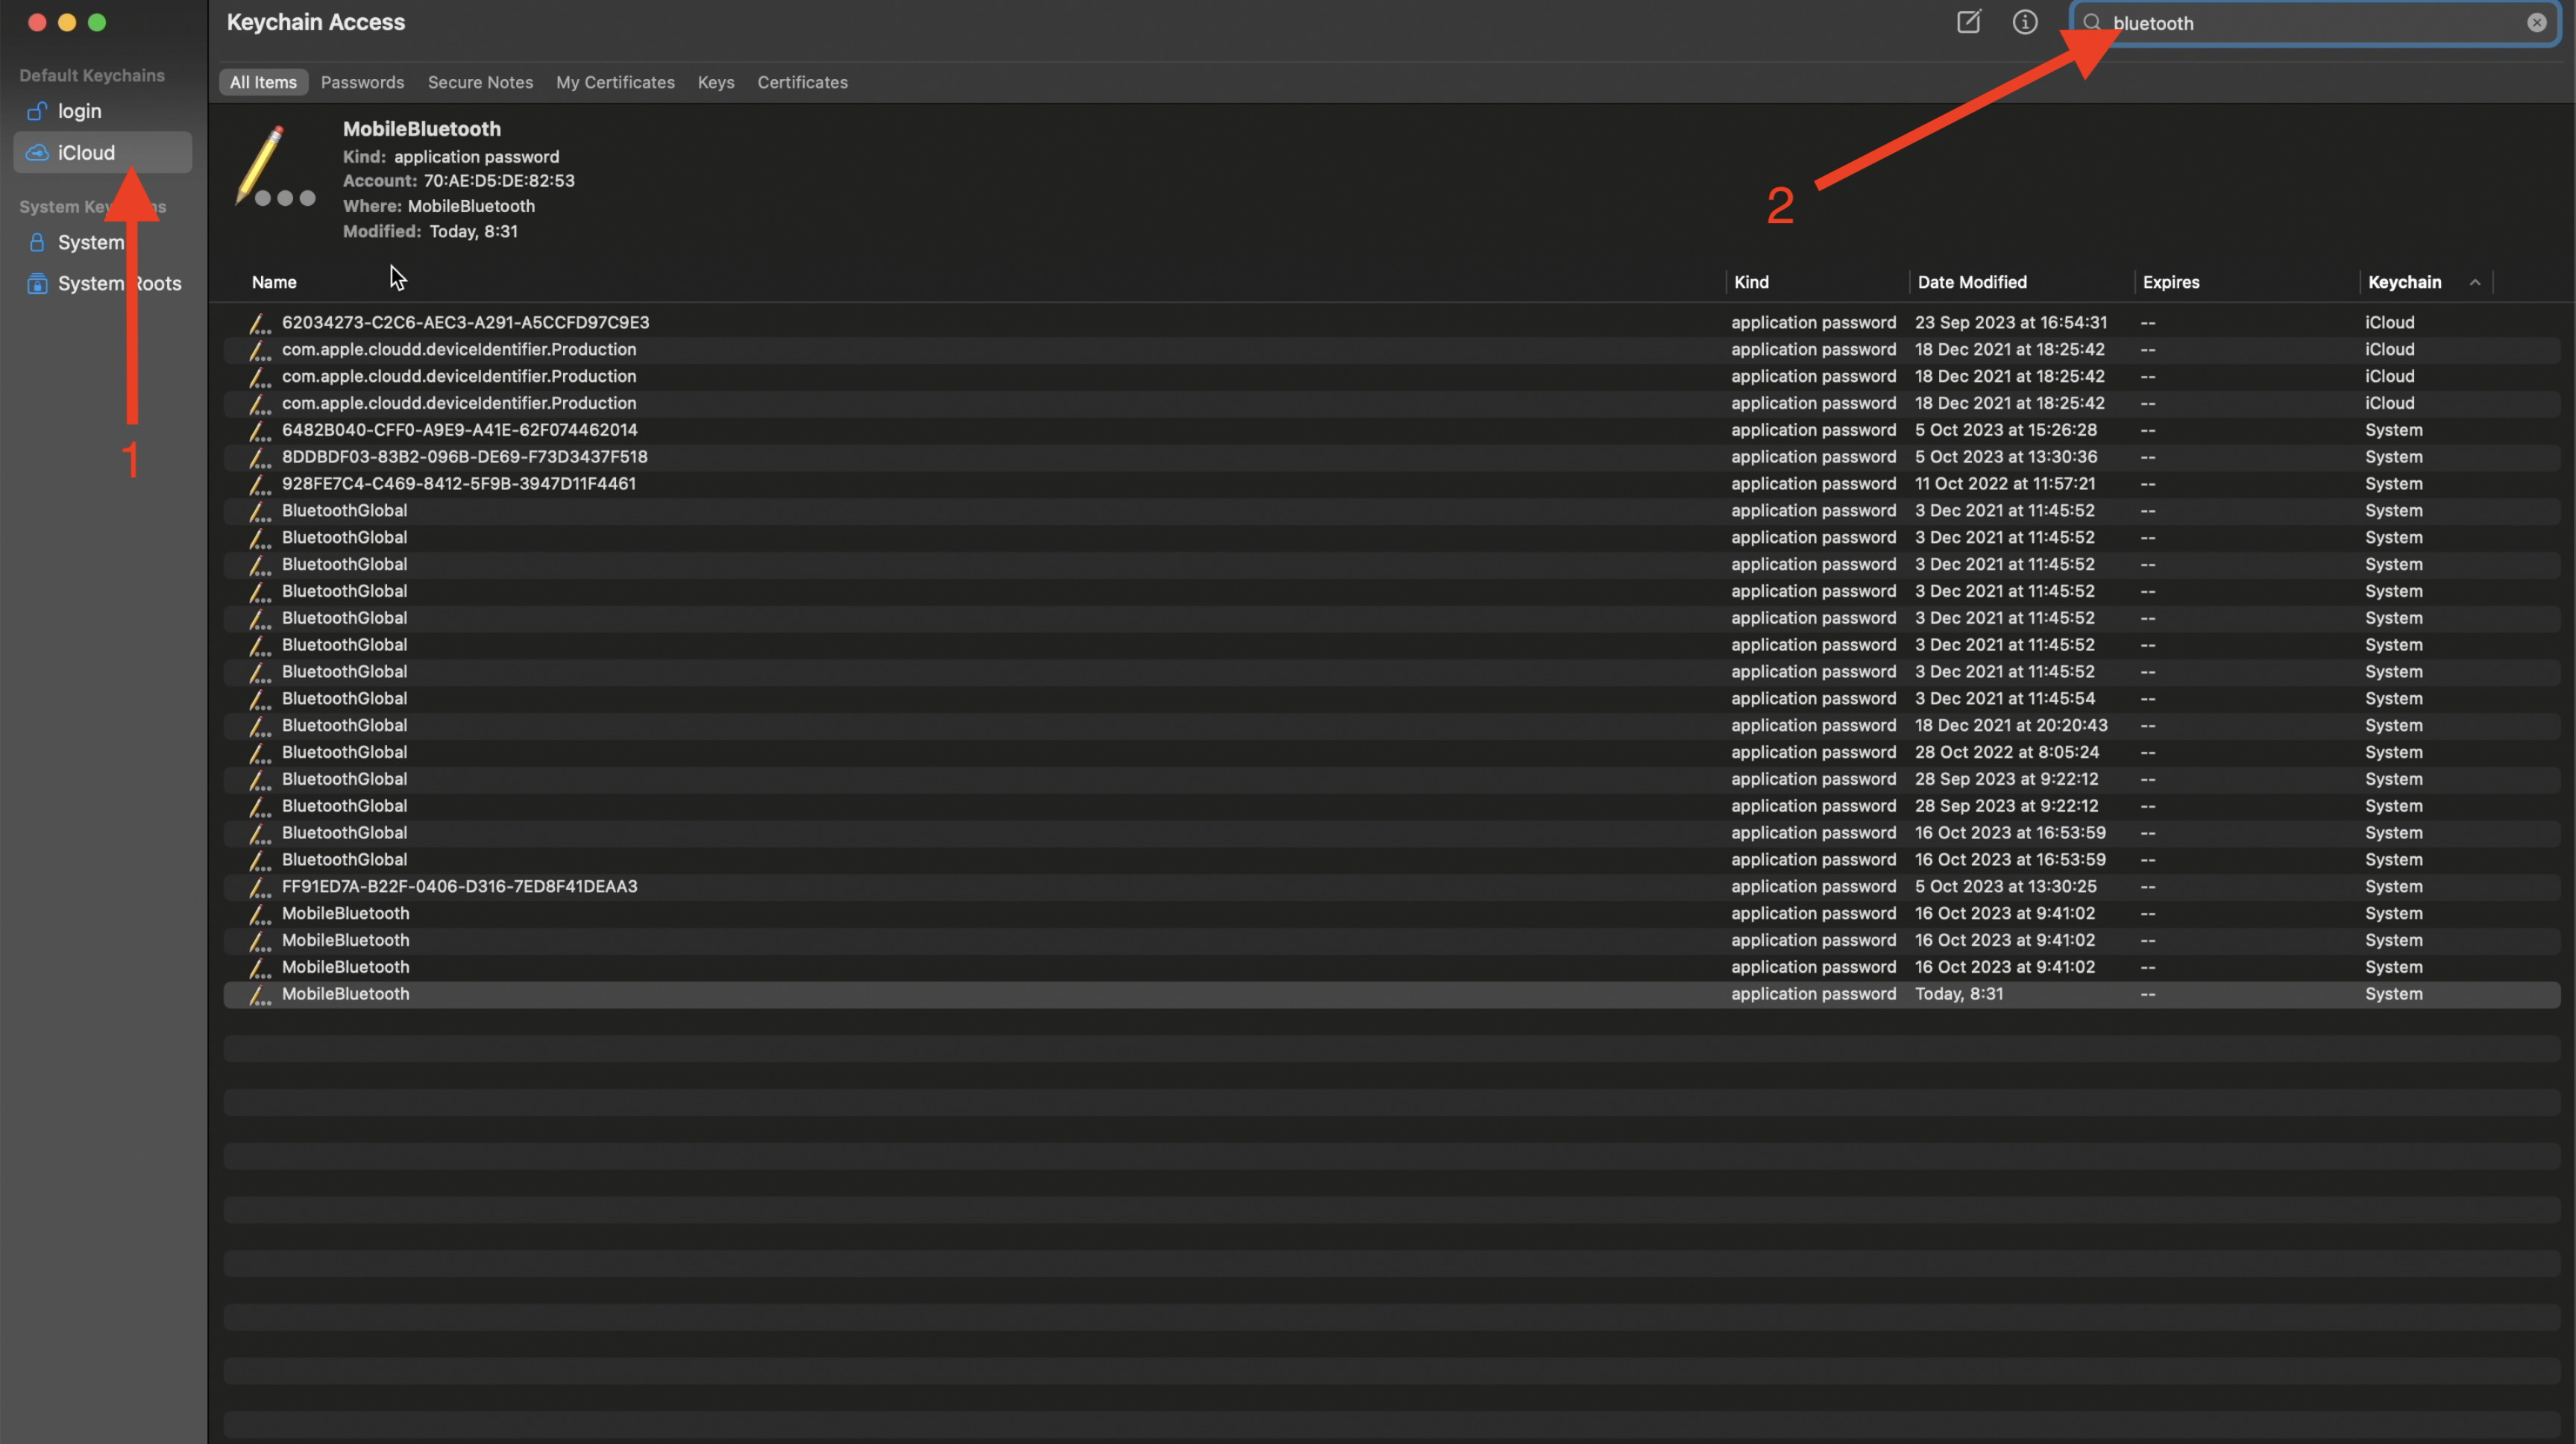
Task: Select BluetoothGlobal modified 28 Oct 2022 at 8:05:24
Action: coord(1392,752)
